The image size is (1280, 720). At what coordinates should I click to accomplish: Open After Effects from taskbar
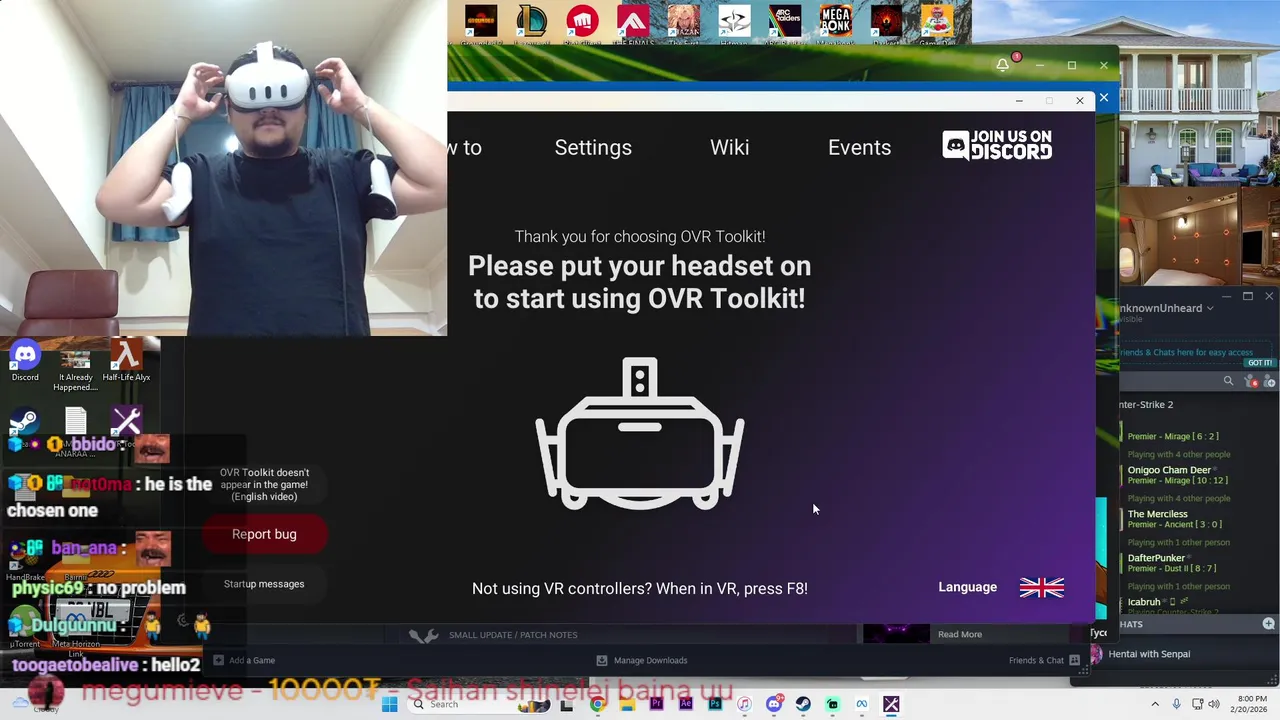[x=686, y=704]
